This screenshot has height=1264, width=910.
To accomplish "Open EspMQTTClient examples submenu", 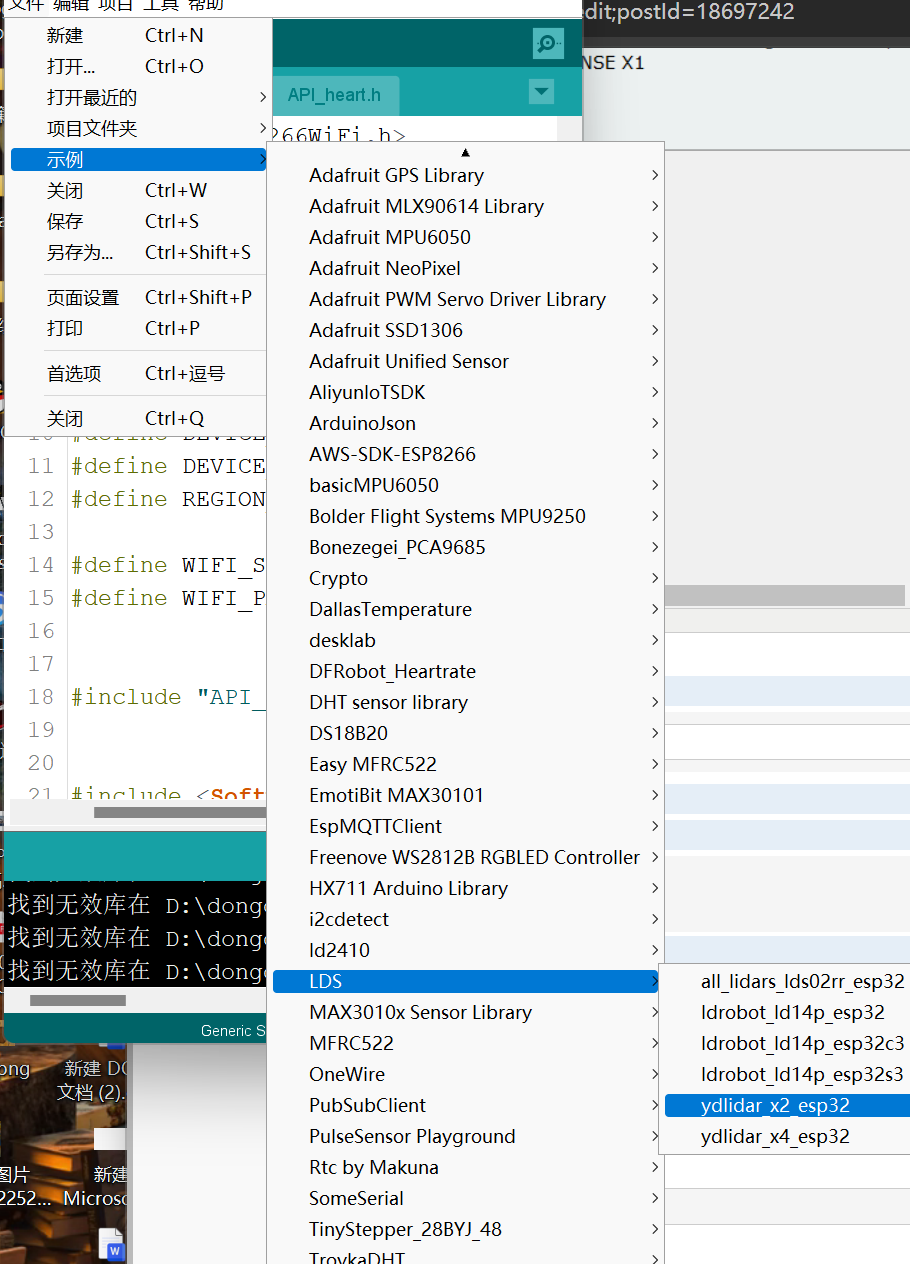I will tap(465, 827).
